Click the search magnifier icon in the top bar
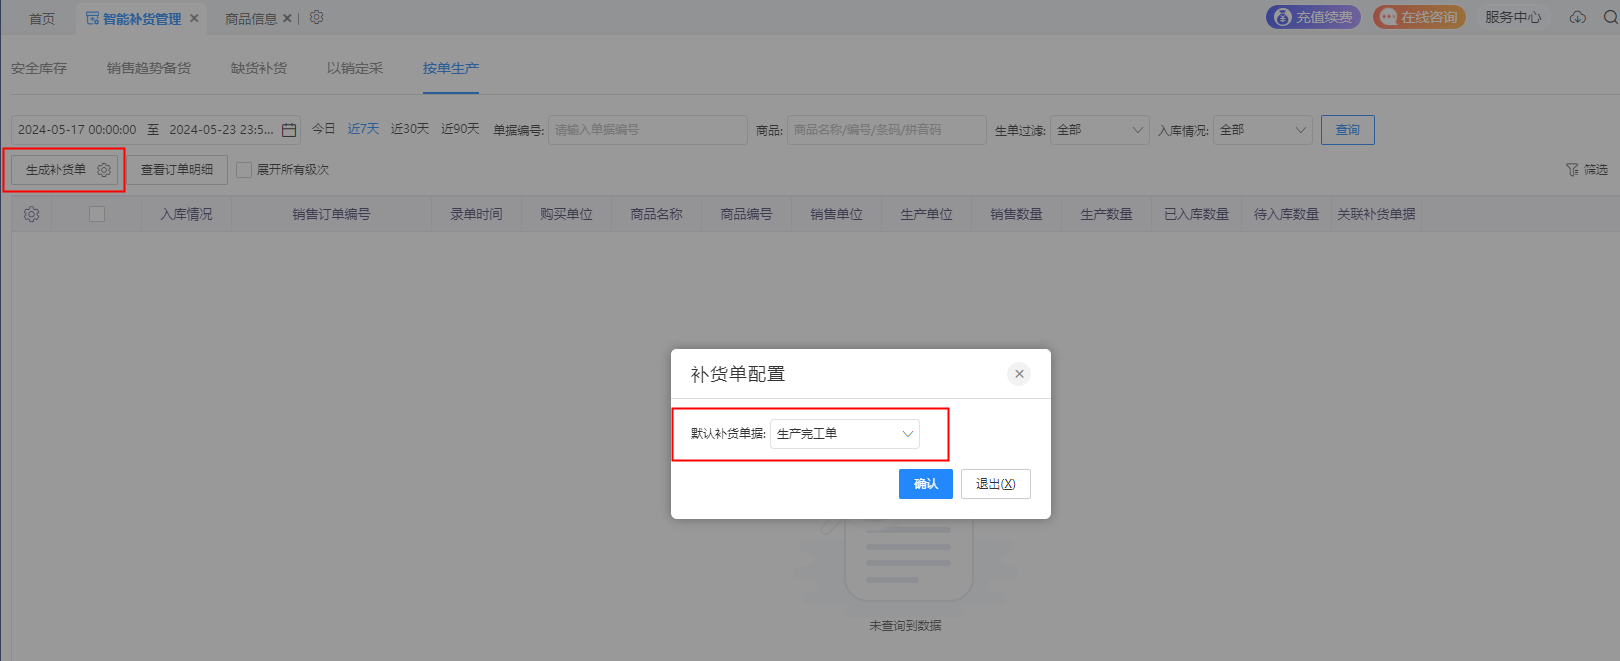This screenshot has width=1620, height=661. [x=1610, y=17]
